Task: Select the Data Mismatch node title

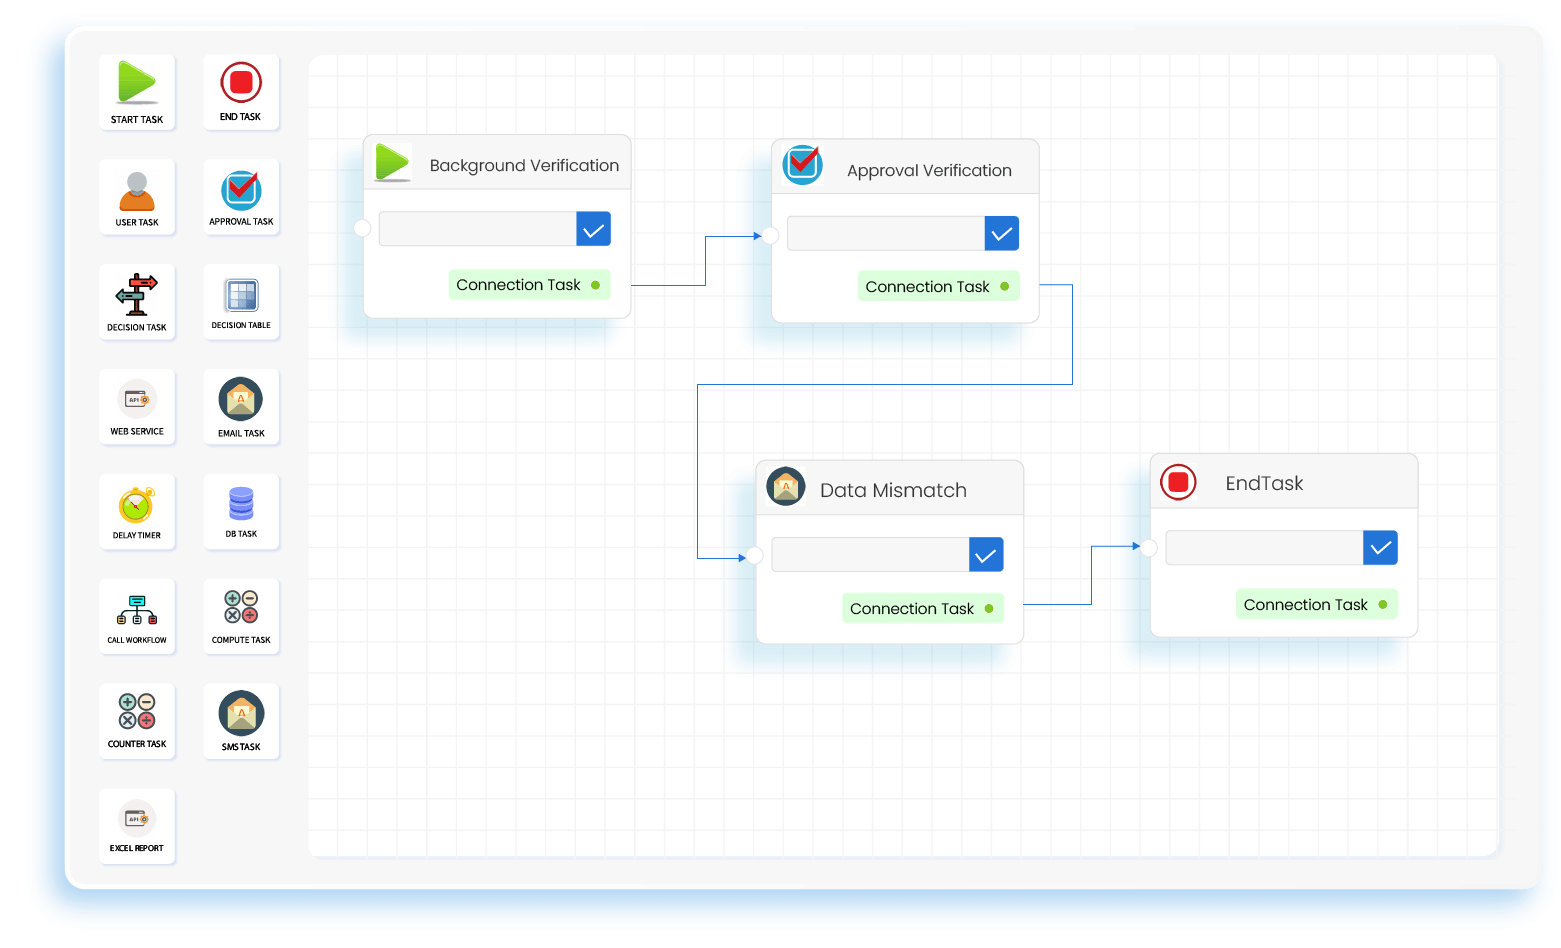Action: pyautogui.click(x=893, y=491)
